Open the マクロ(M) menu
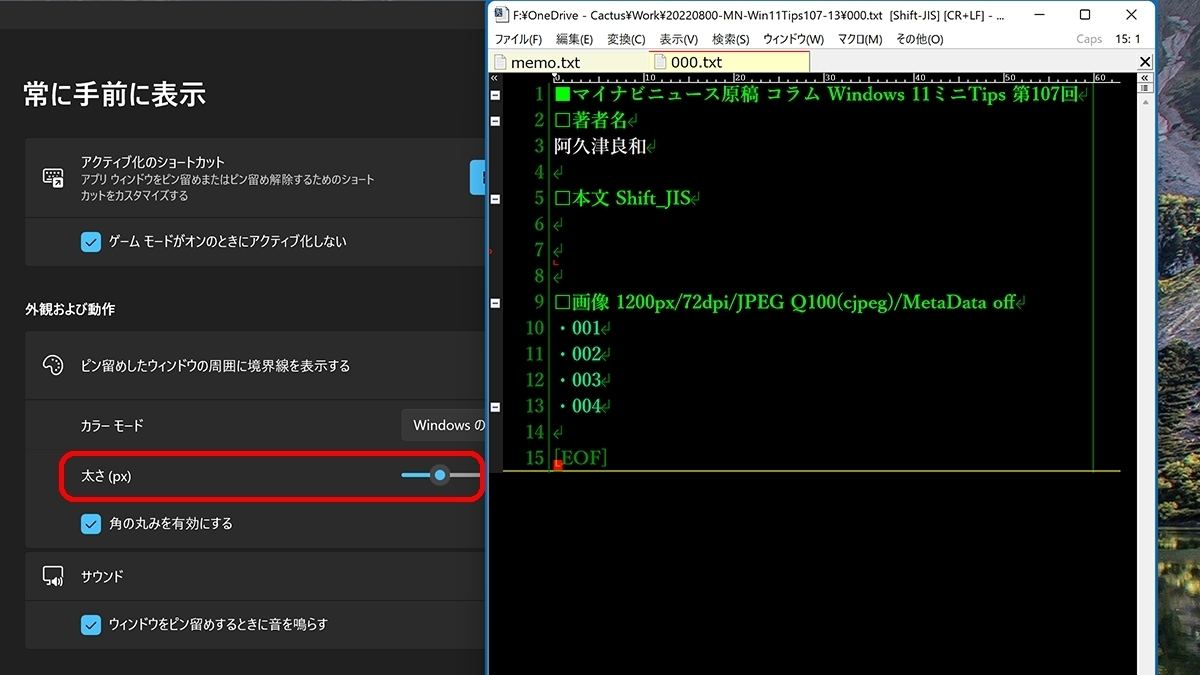 [860, 39]
